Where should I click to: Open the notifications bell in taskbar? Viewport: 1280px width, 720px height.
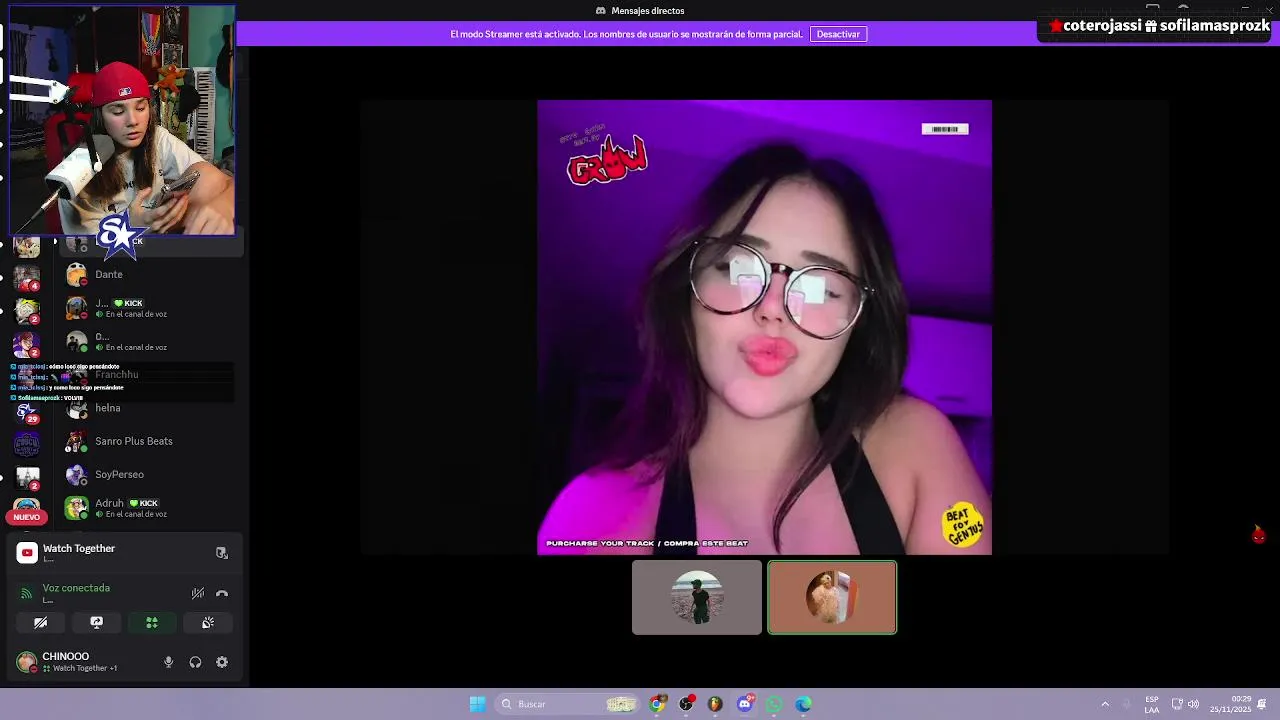(1262, 704)
